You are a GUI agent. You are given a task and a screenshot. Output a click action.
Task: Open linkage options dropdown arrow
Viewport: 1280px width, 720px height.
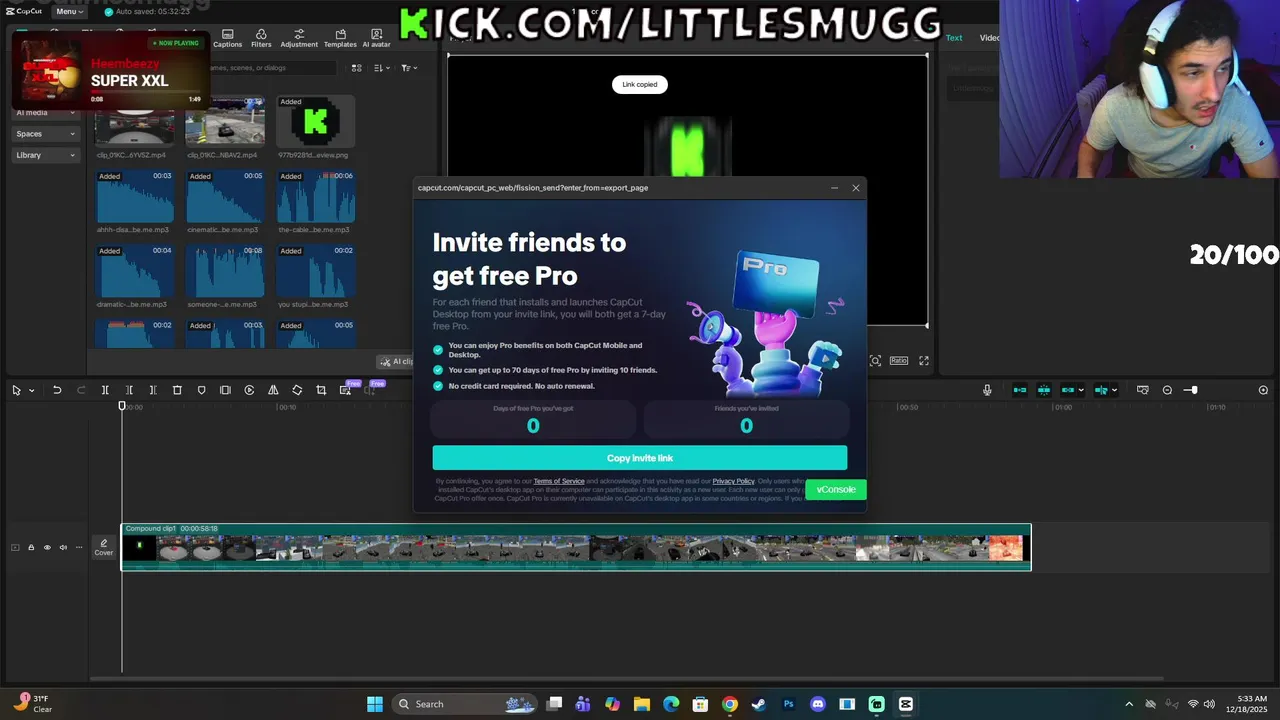(x=1081, y=391)
